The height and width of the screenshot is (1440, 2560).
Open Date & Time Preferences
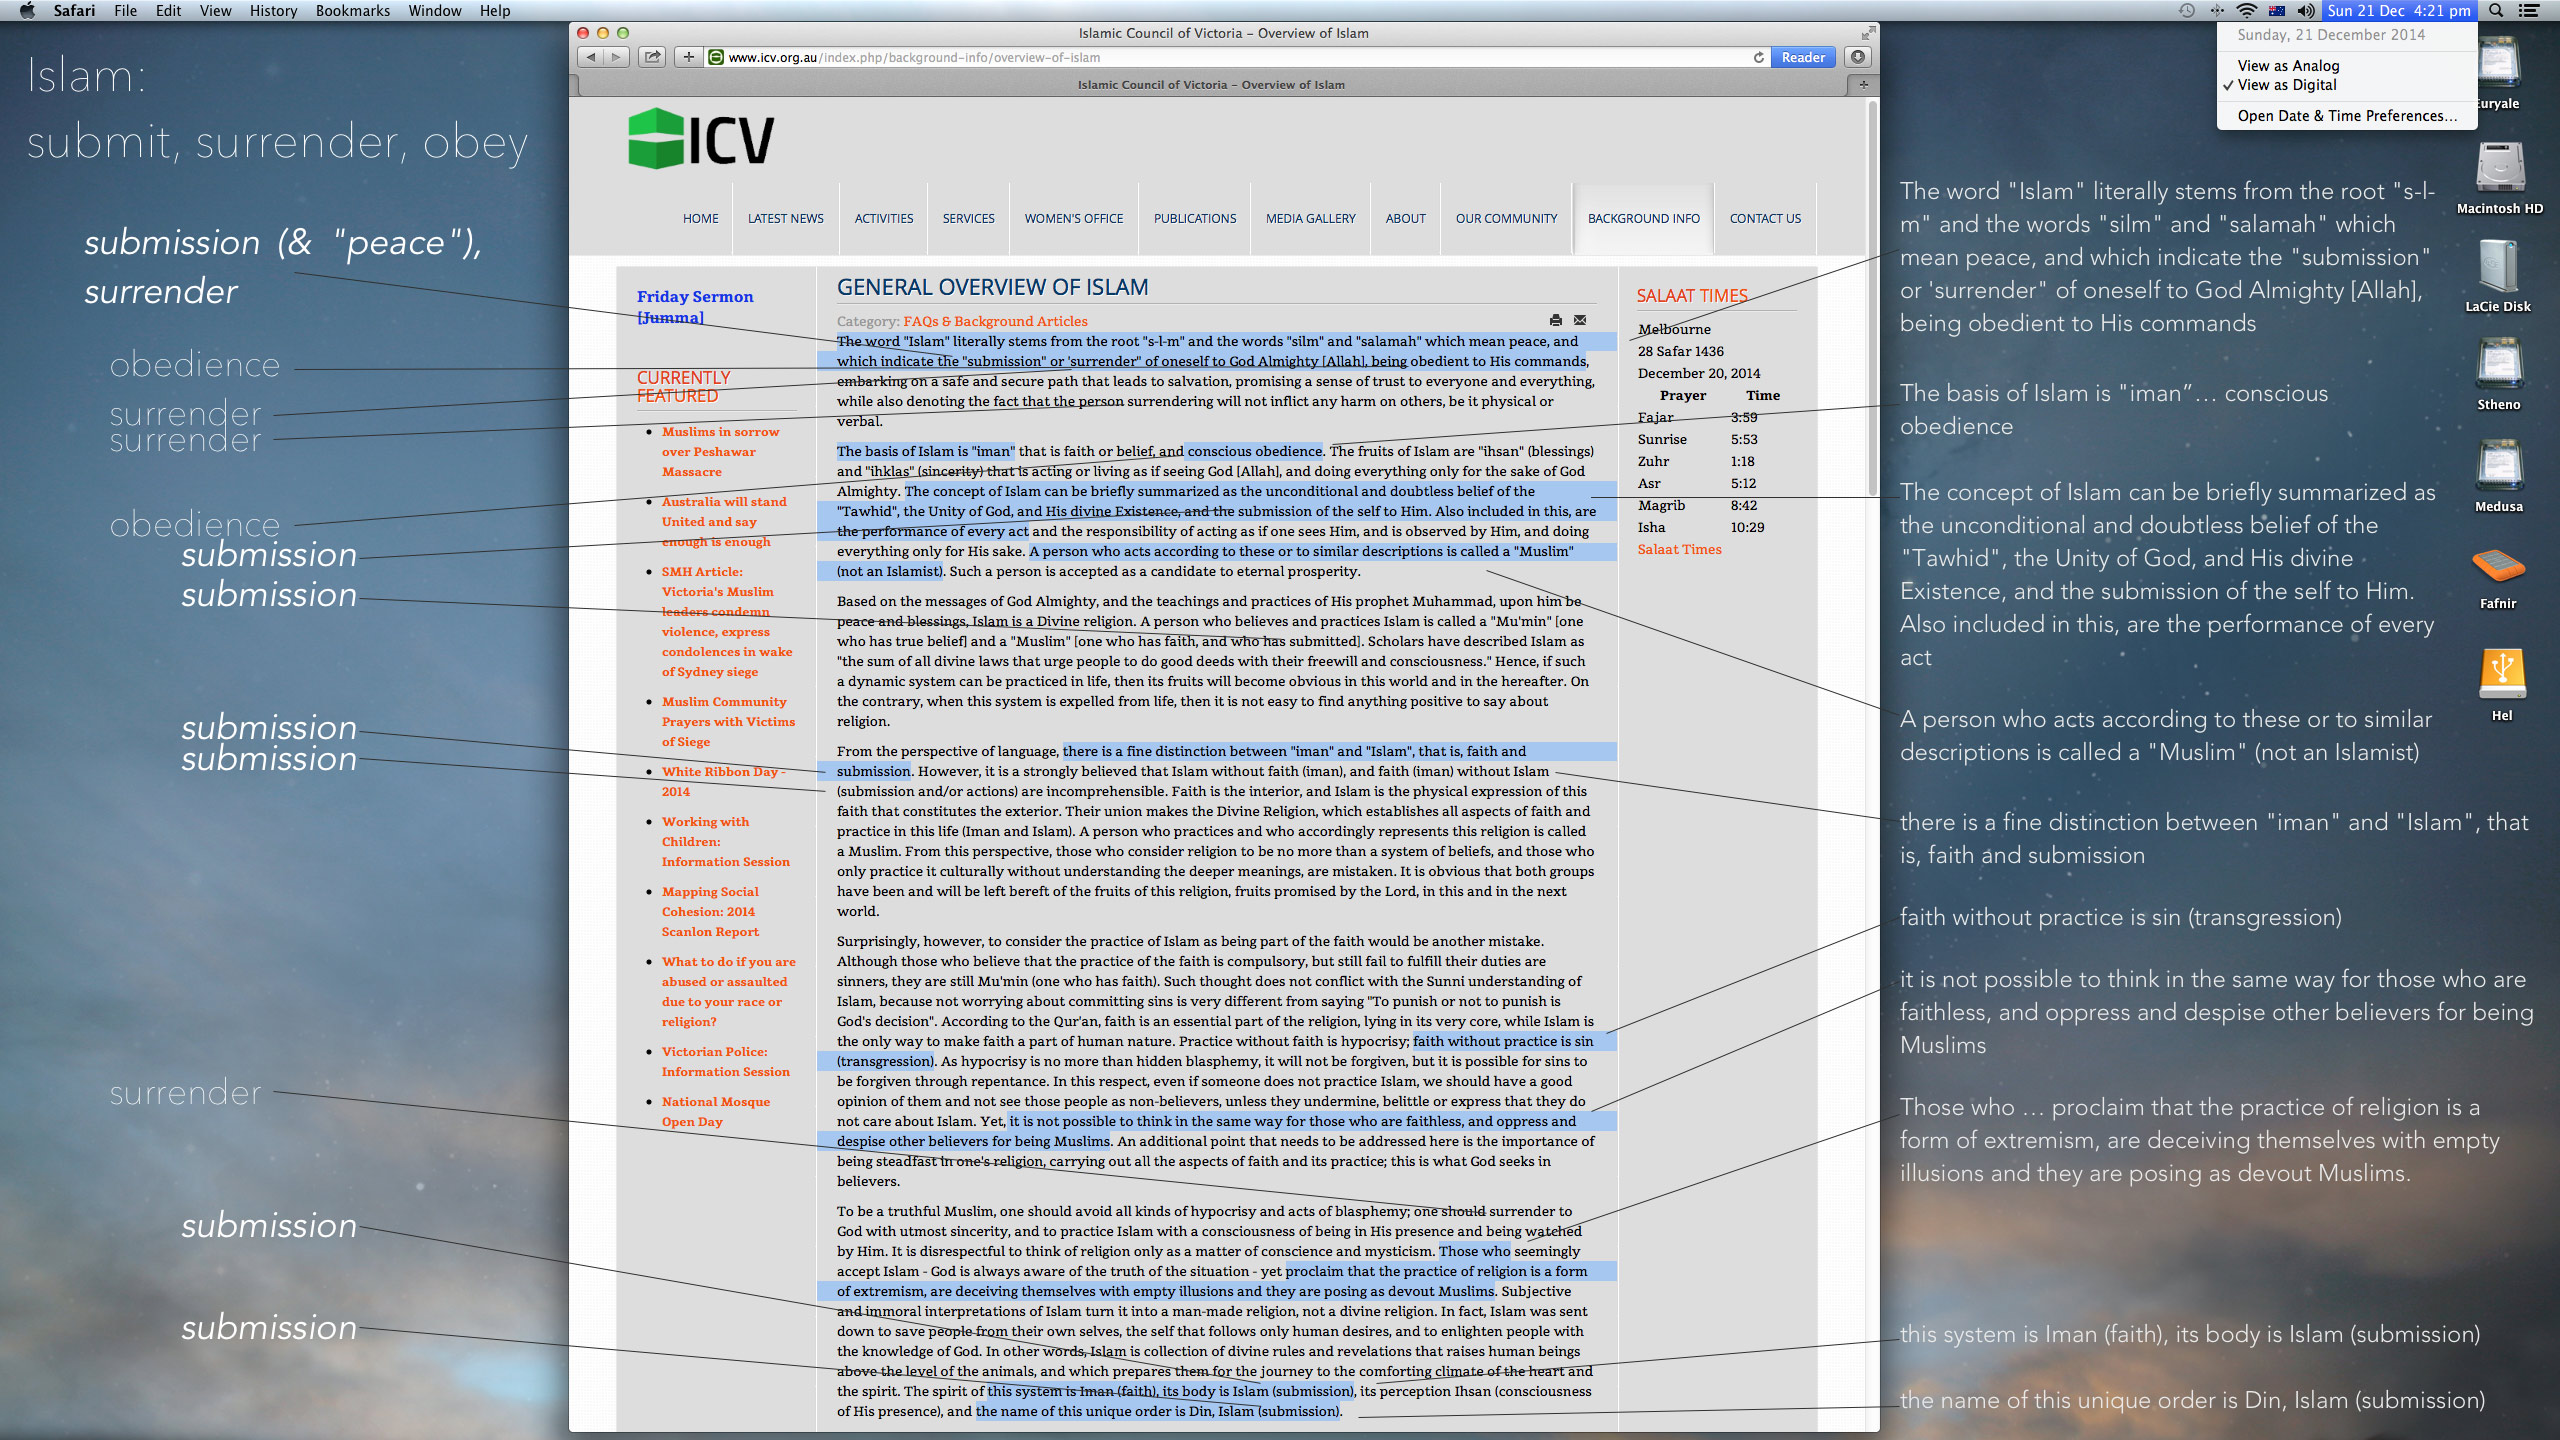[x=2347, y=115]
